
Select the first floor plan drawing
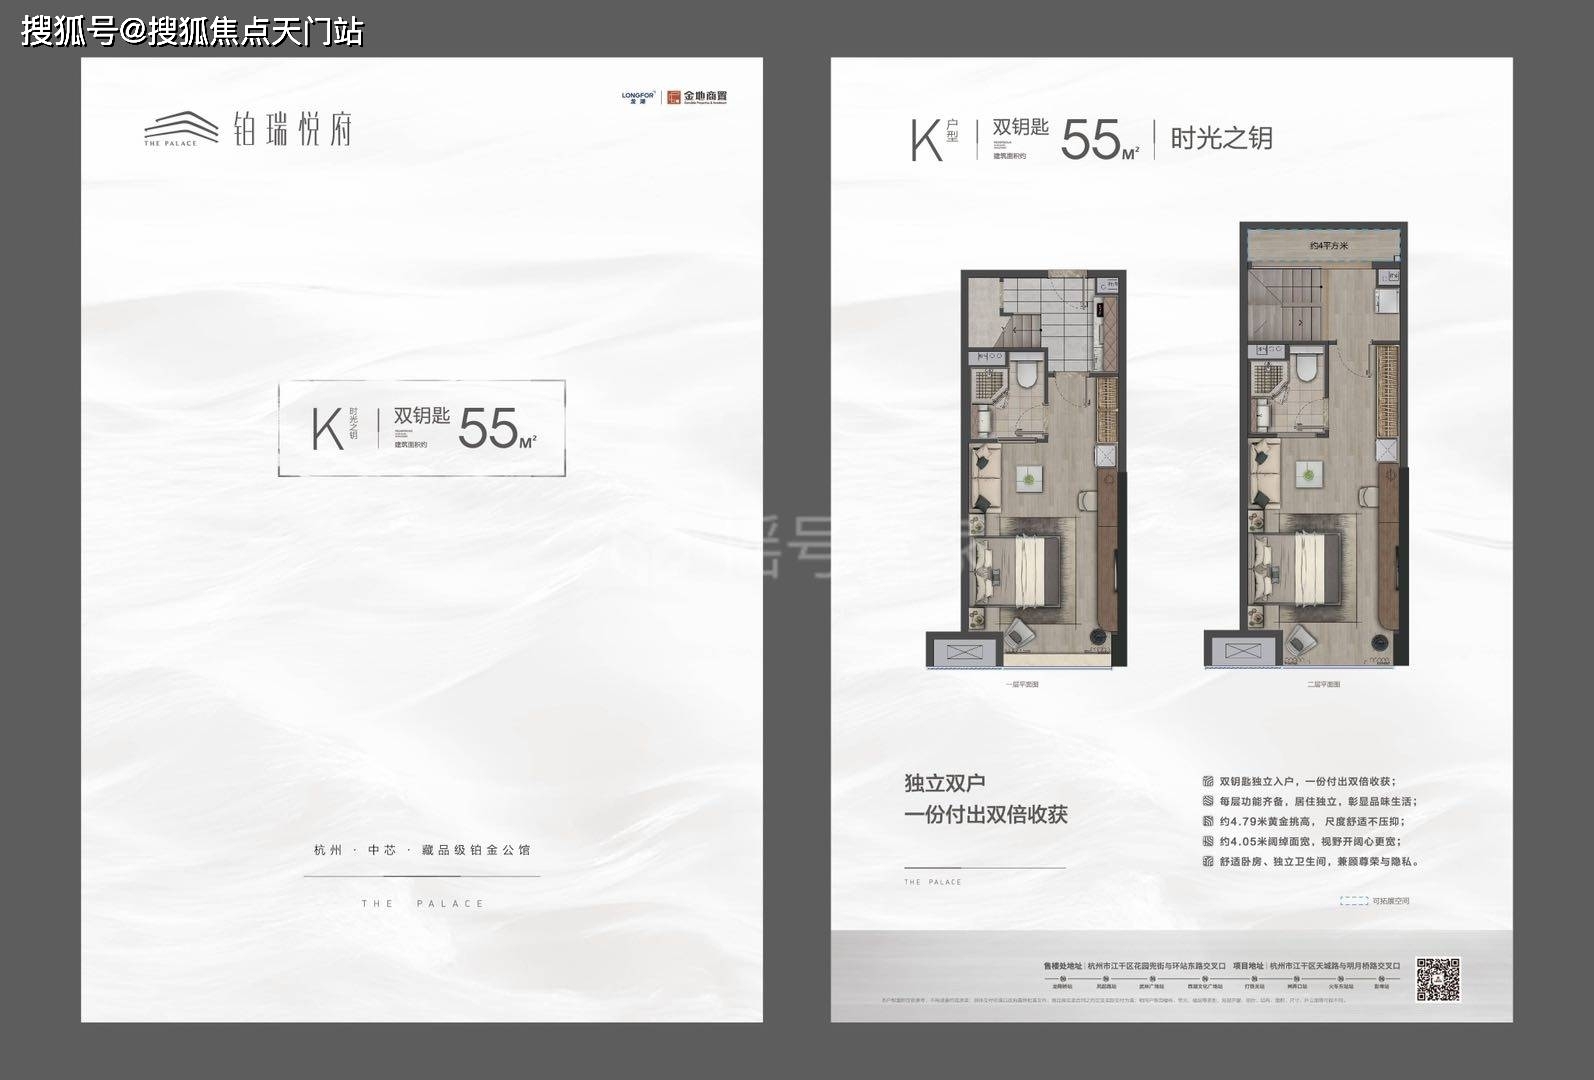click(1027, 468)
